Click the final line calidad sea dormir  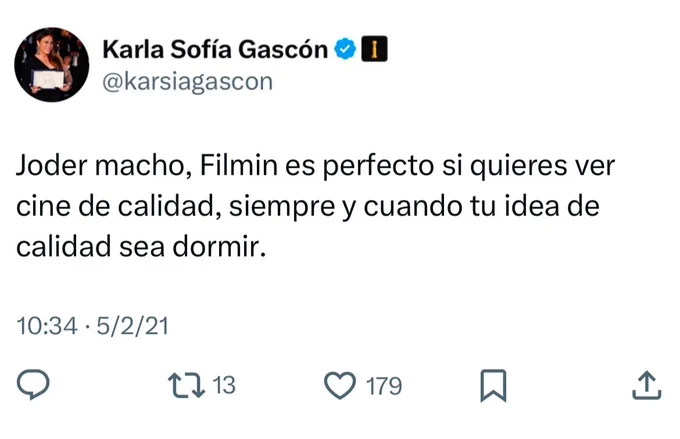[x=141, y=246]
